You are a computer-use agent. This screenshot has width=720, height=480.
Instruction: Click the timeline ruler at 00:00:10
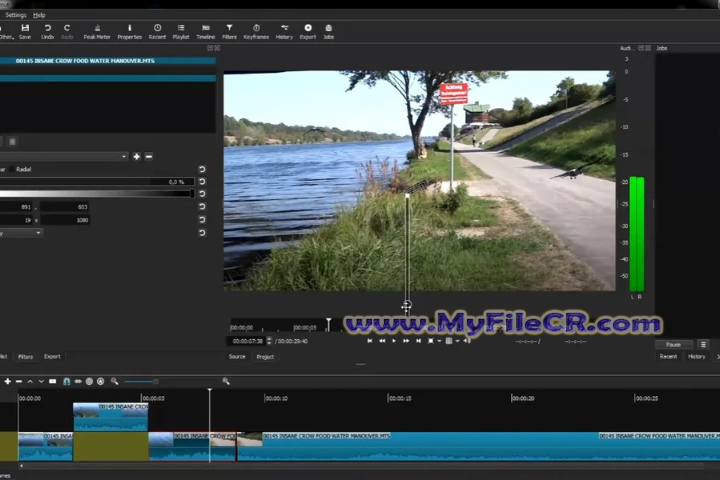click(x=276, y=398)
